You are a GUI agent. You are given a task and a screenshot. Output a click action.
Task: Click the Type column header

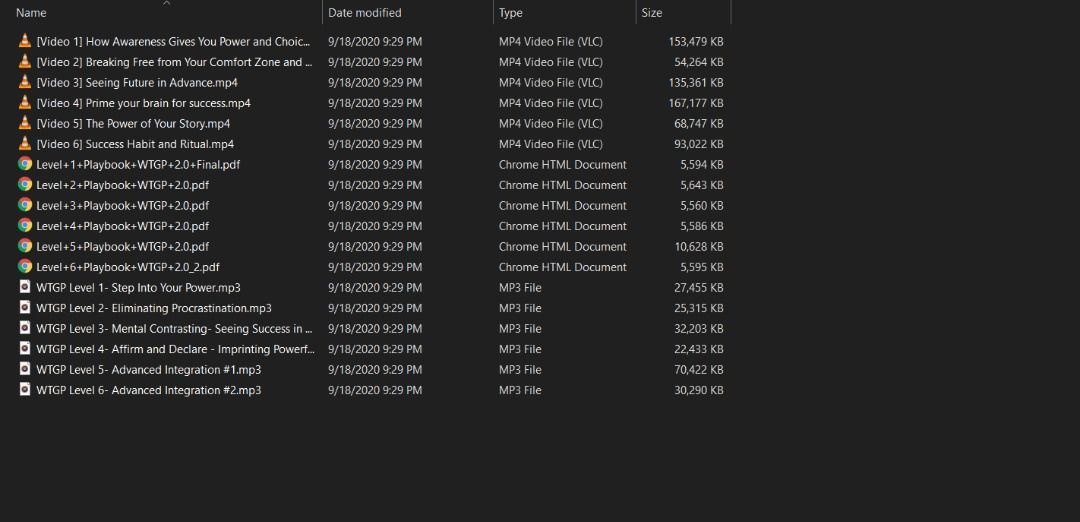tap(511, 13)
